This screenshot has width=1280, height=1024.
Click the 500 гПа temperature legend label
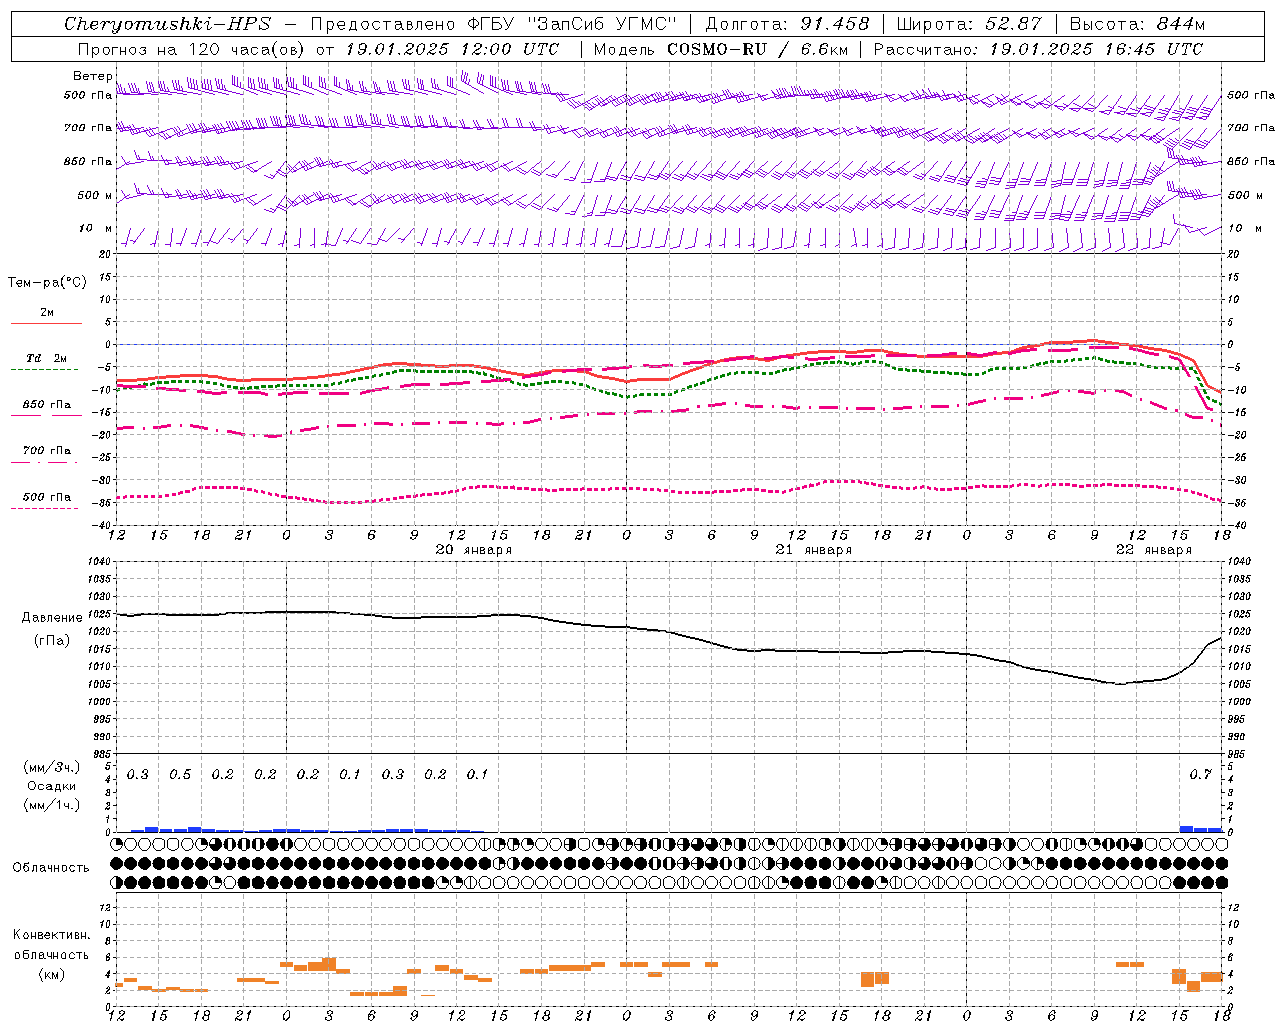click(47, 497)
